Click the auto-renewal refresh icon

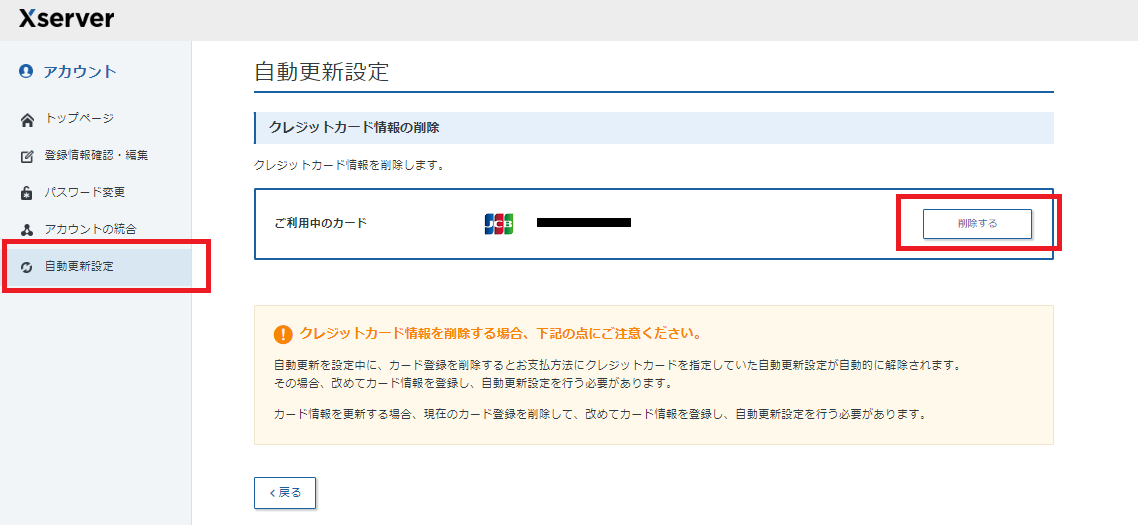[x=27, y=267]
